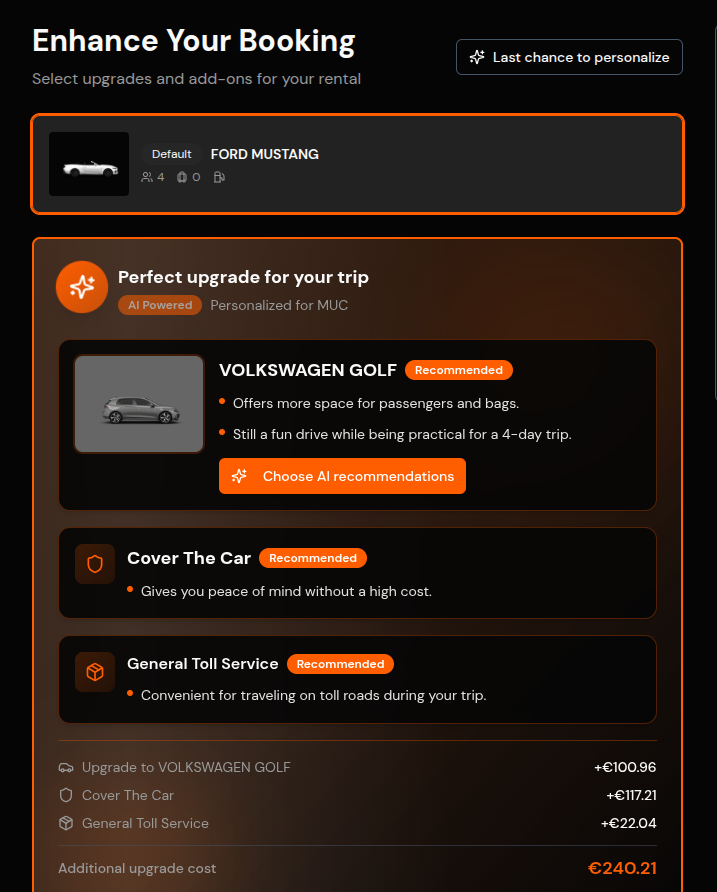
Task: Open the Ford Mustang car thumbnail
Action: (x=89, y=164)
